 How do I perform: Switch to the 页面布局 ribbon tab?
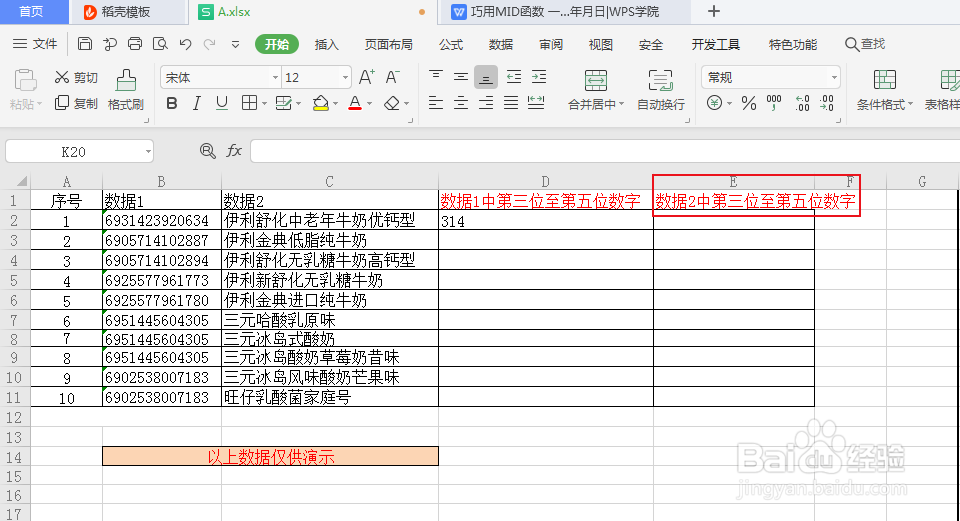(x=389, y=45)
